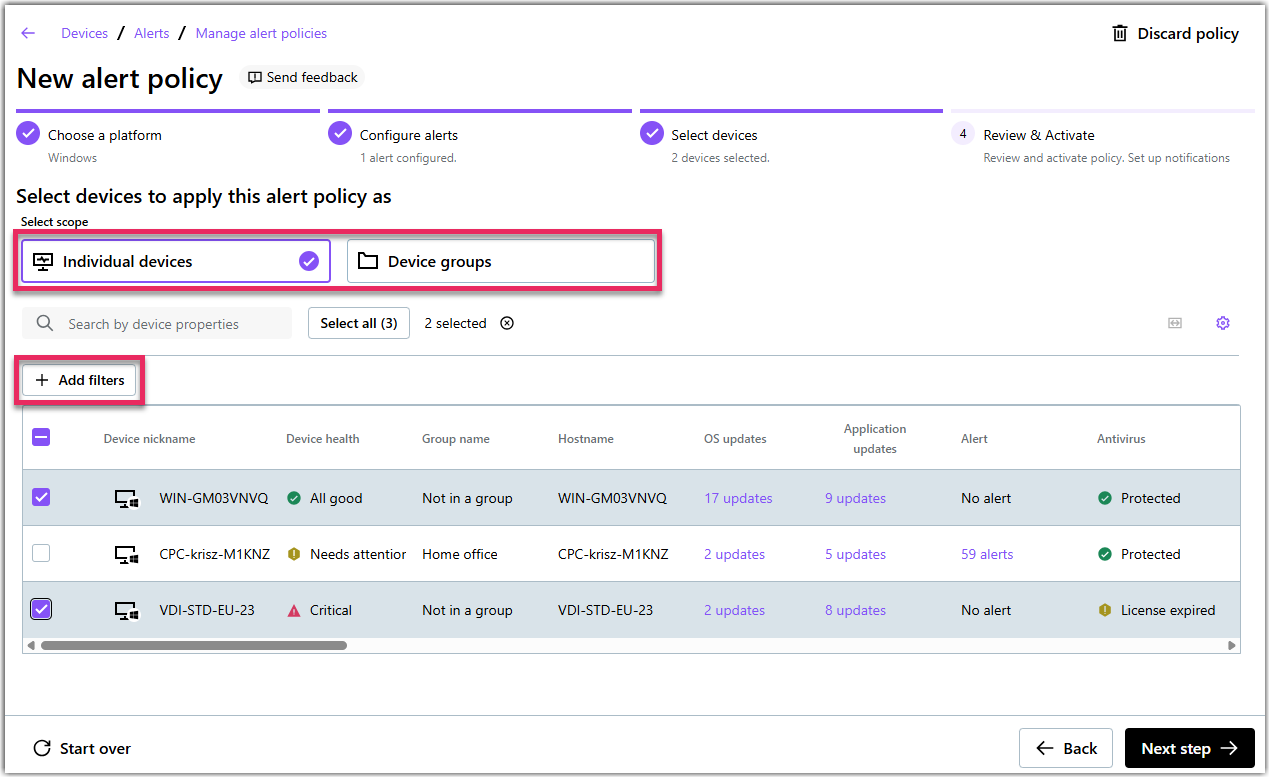Uncheck the VDI-STD-EU-23 device checkbox

click(41, 609)
